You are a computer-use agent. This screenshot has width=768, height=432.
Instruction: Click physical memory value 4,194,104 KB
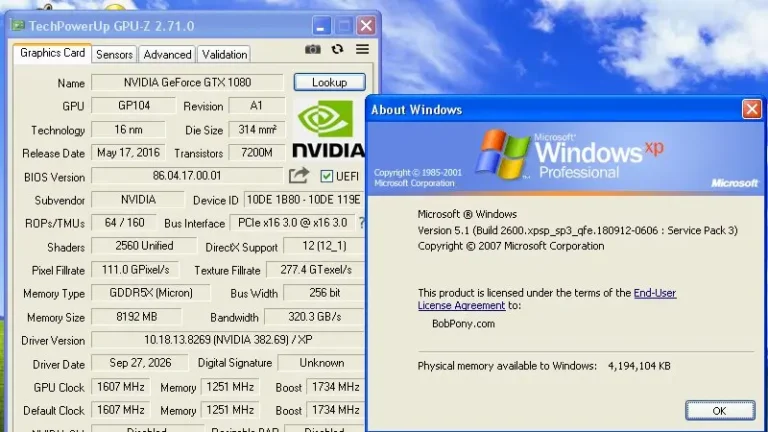coord(639,366)
